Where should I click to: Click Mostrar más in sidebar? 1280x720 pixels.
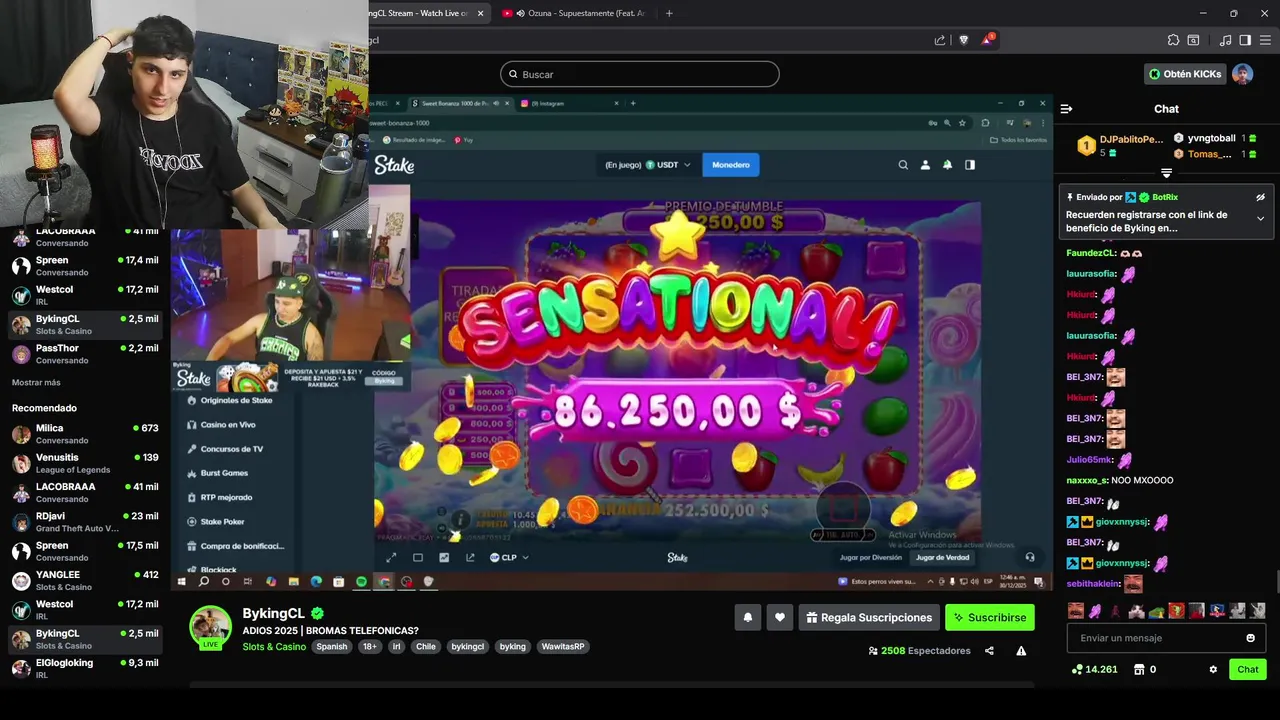[36, 382]
